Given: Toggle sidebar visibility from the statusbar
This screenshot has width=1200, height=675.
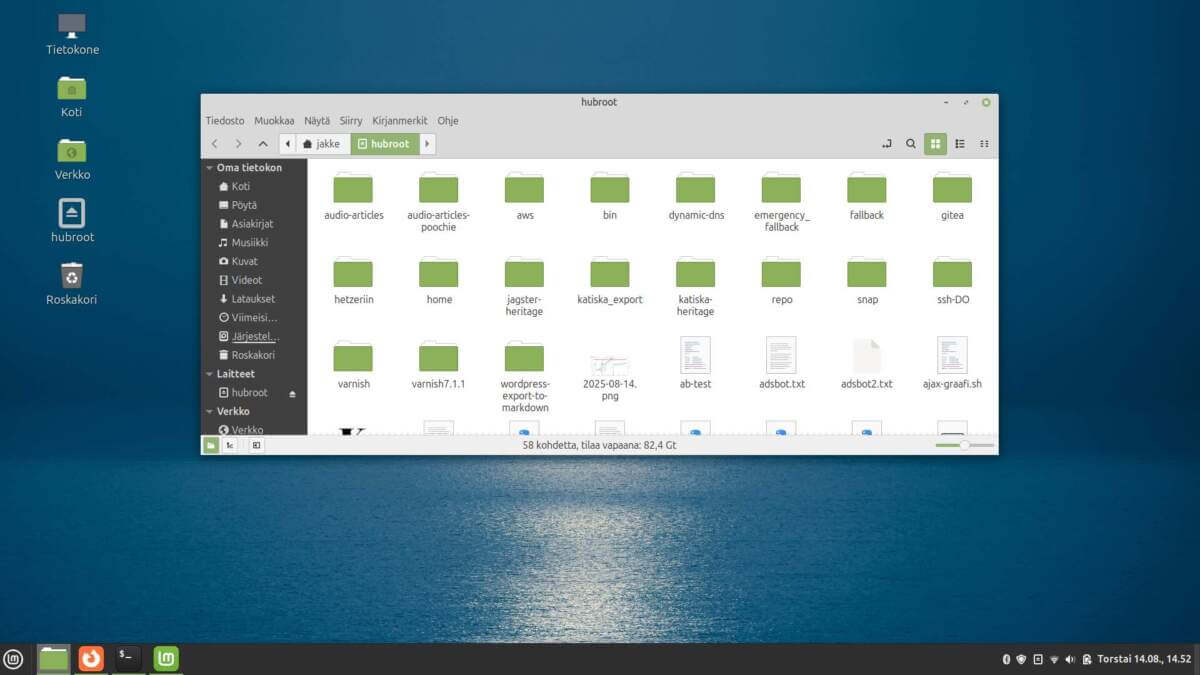Looking at the screenshot, I should pyautogui.click(x=255, y=444).
